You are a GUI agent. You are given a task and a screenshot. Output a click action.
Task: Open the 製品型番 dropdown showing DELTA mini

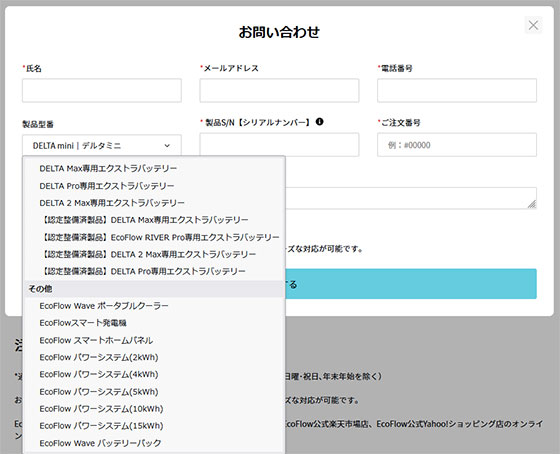(x=102, y=145)
